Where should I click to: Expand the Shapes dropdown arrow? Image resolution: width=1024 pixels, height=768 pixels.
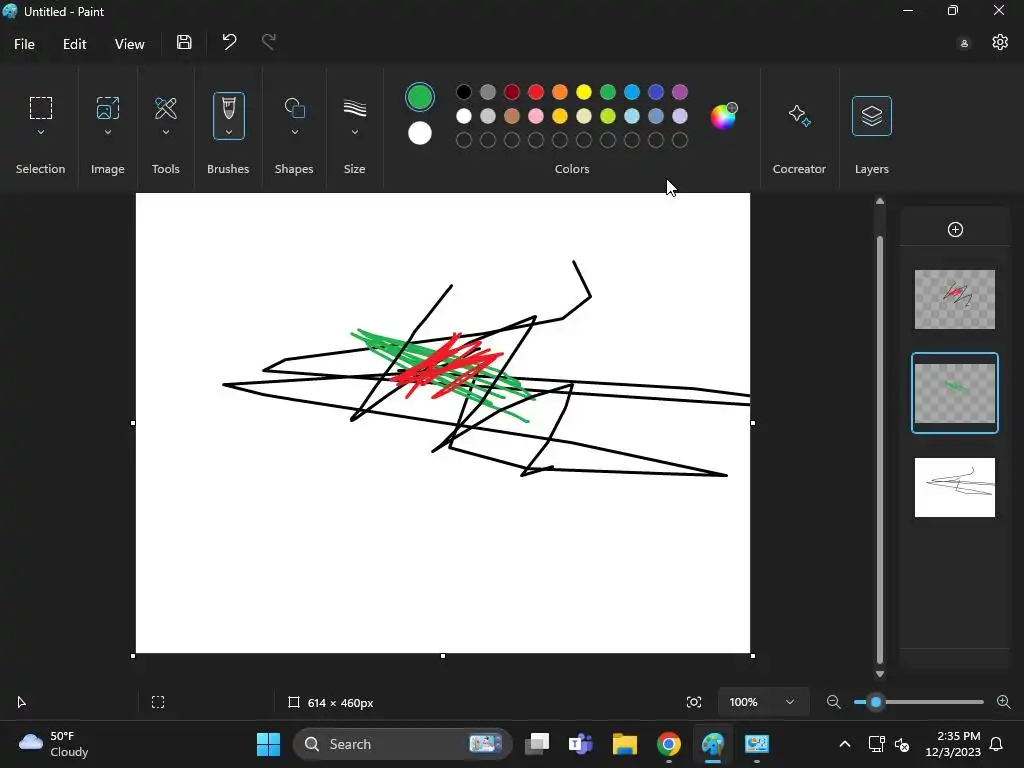coord(295,132)
